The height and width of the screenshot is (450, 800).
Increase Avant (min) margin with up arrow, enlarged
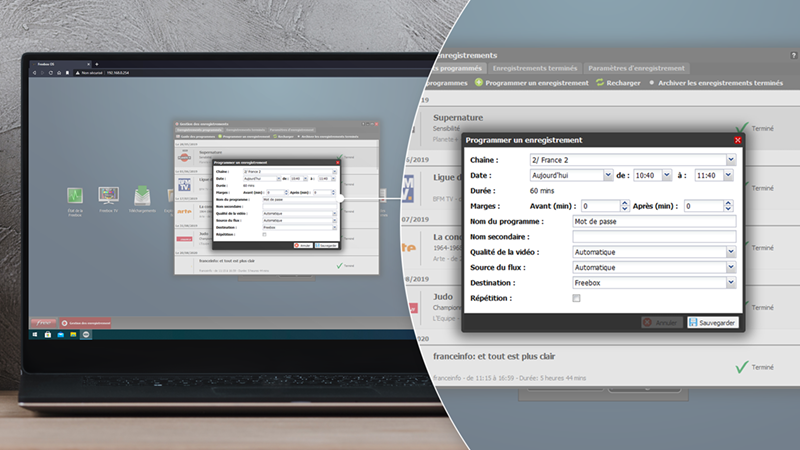pyautogui.click(x=624, y=203)
